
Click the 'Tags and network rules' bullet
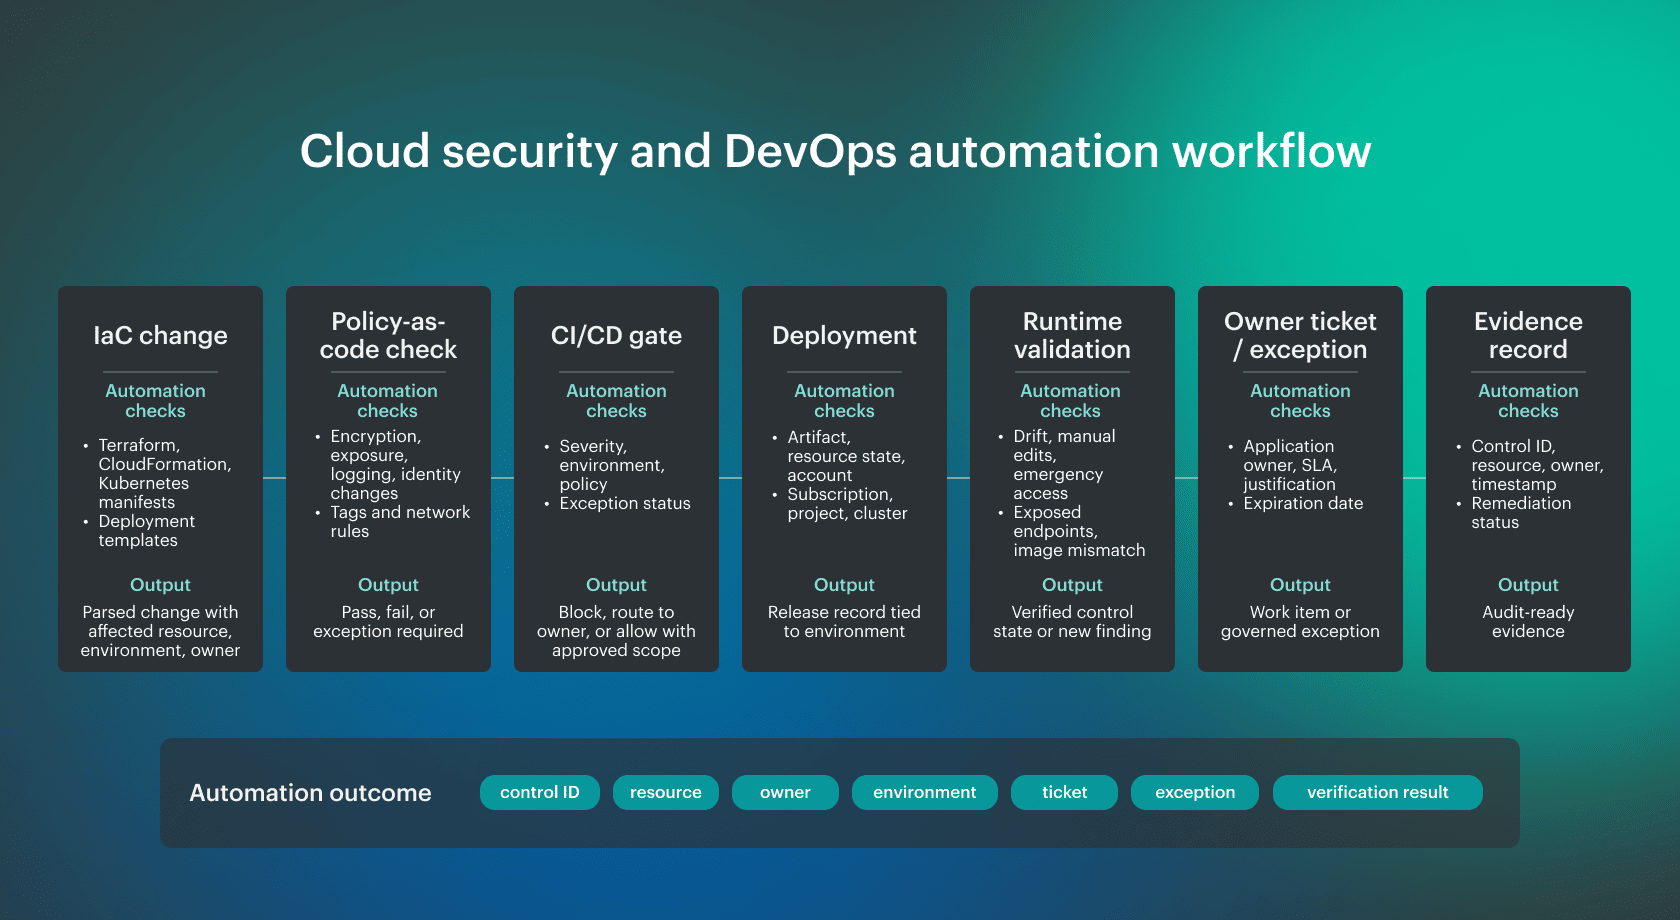tap(394, 522)
